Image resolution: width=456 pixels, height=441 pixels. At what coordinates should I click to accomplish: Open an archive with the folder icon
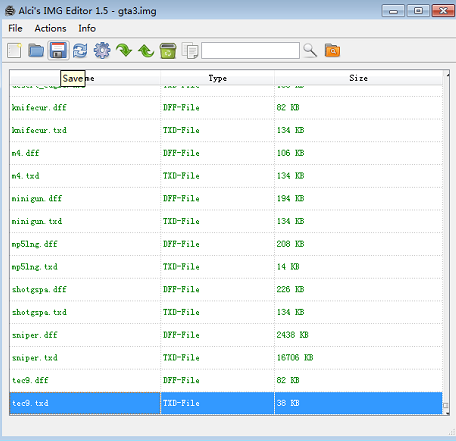tap(36, 51)
